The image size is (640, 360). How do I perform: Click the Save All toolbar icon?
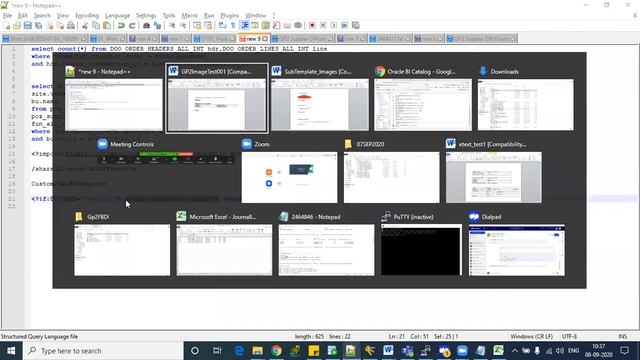(x=38, y=26)
